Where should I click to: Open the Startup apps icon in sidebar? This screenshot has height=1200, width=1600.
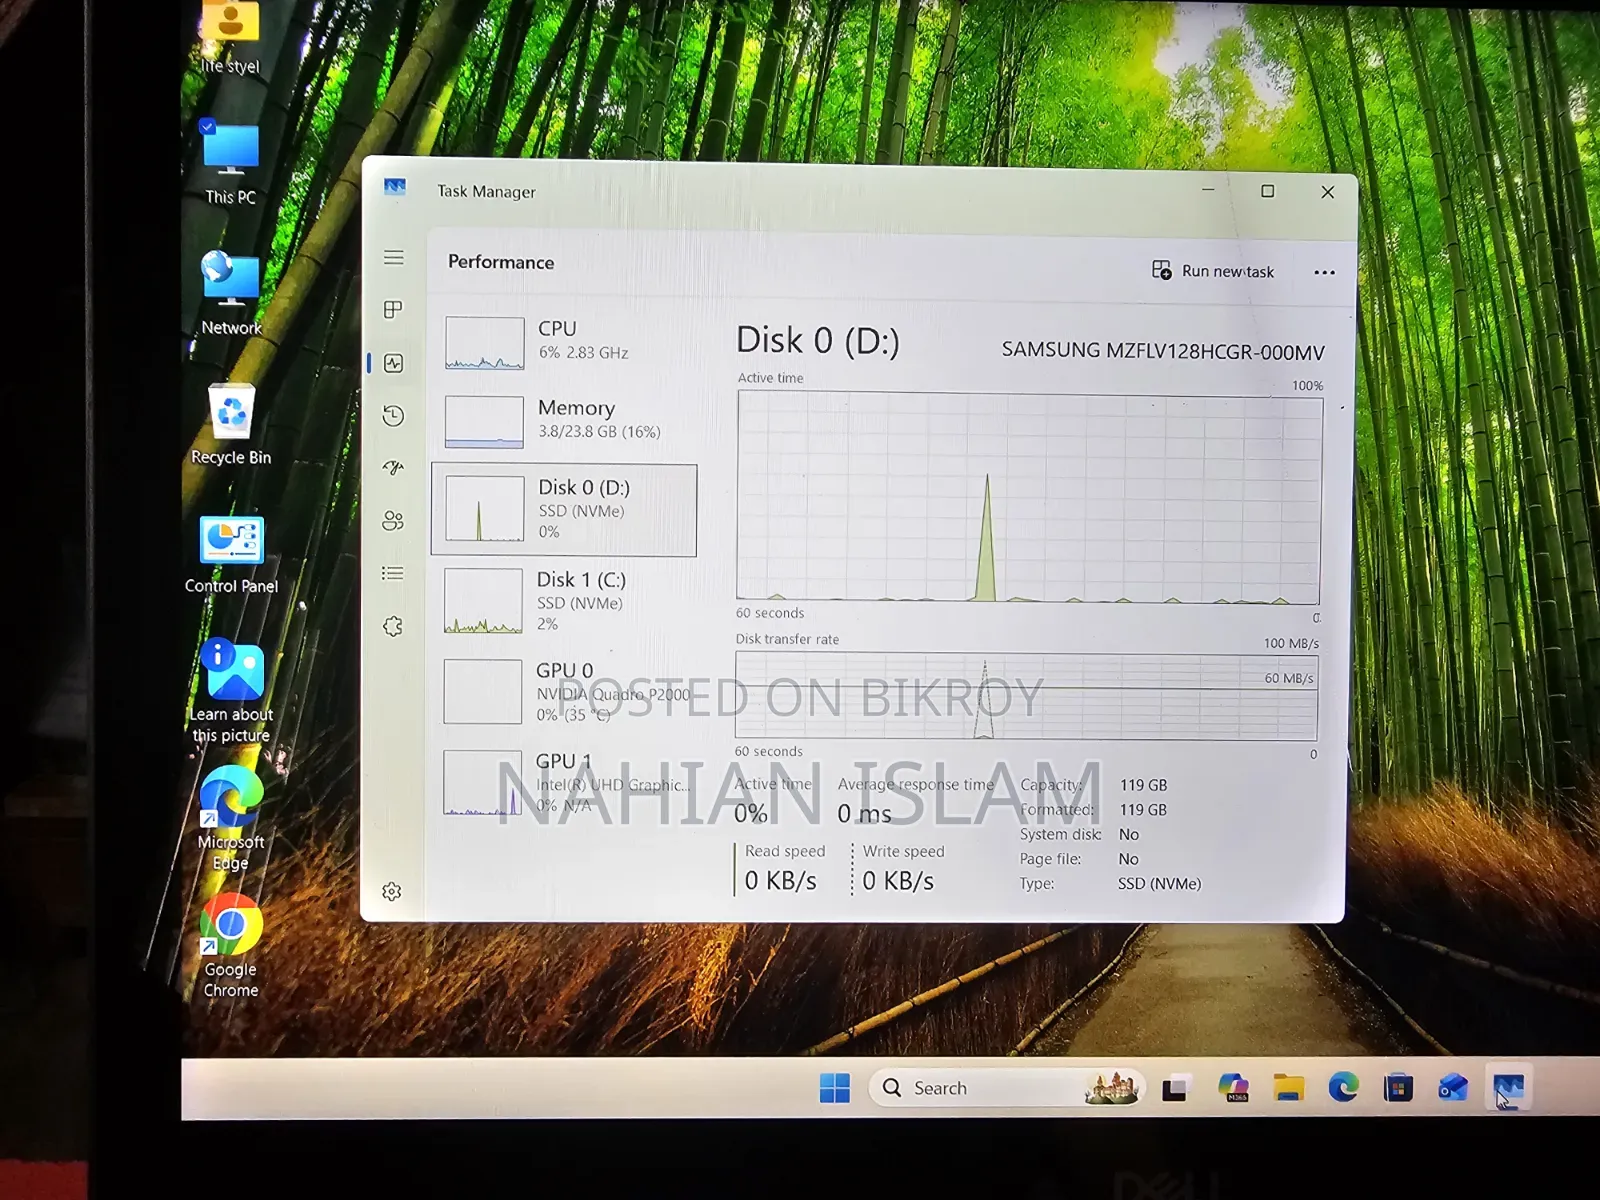coord(393,468)
